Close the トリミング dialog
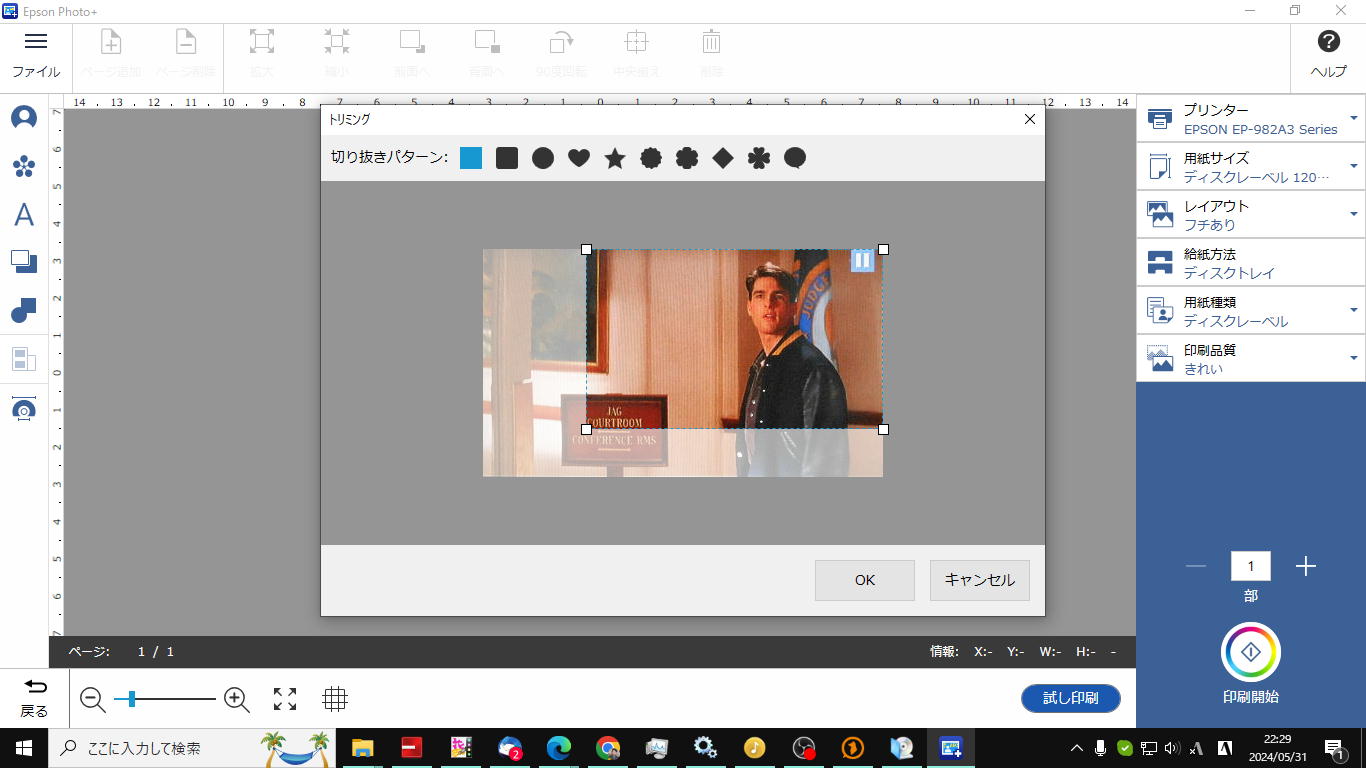This screenshot has height=768, width=1366. 1030,119
